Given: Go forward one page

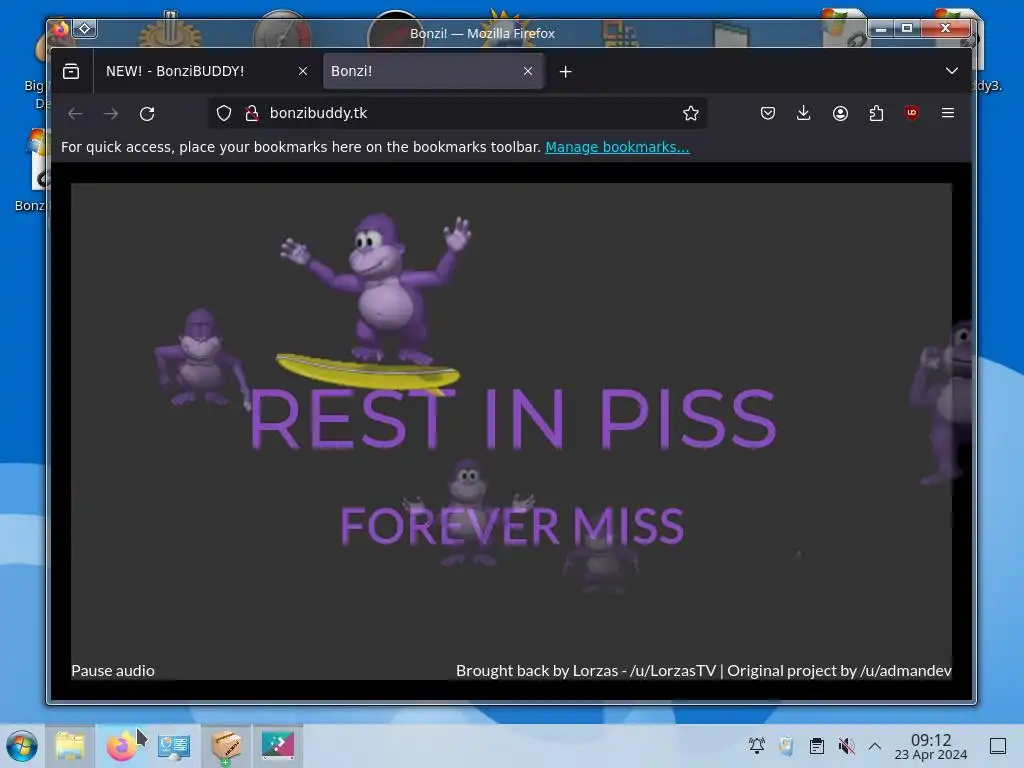Looking at the screenshot, I should click(x=111, y=114).
